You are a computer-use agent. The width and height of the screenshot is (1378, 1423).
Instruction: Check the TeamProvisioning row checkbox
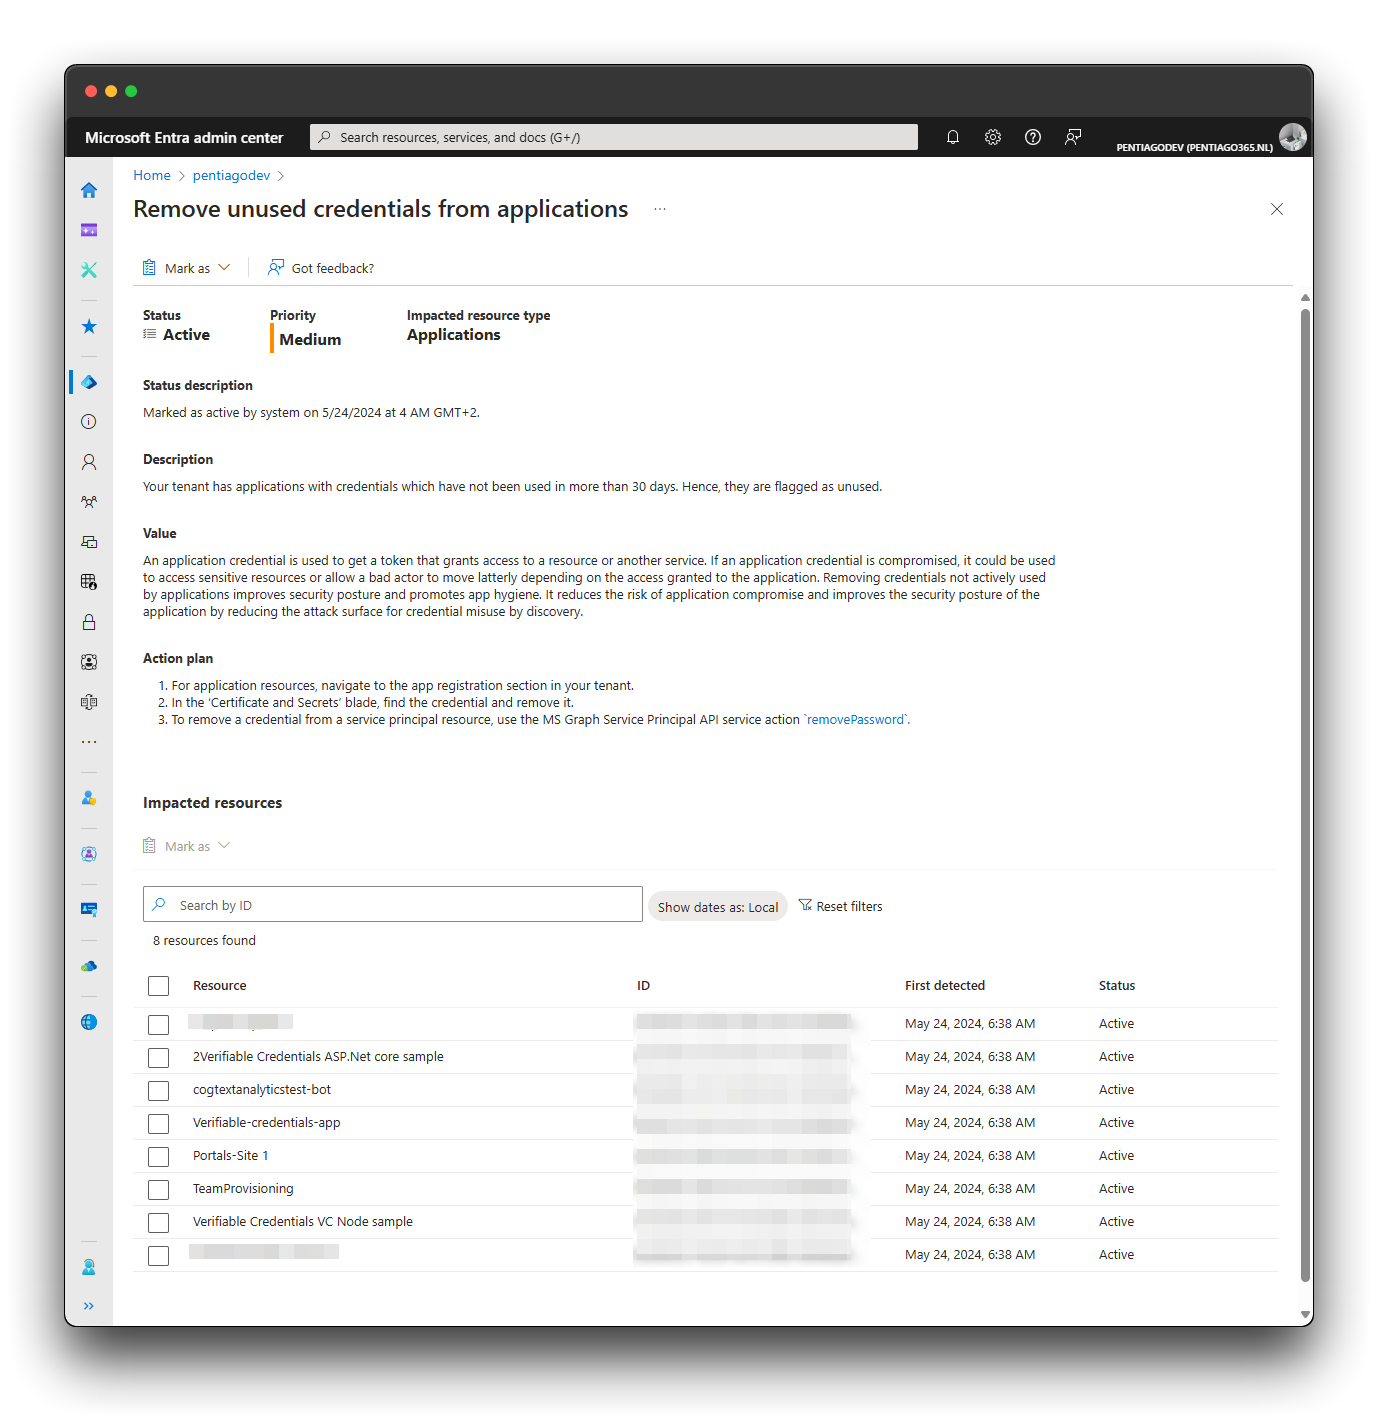pyautogui.click(x=158, y=1190)
